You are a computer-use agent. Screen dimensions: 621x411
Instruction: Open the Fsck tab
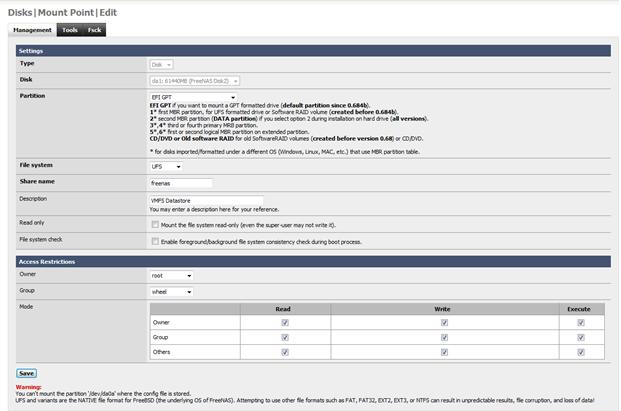tap(94, 30)
